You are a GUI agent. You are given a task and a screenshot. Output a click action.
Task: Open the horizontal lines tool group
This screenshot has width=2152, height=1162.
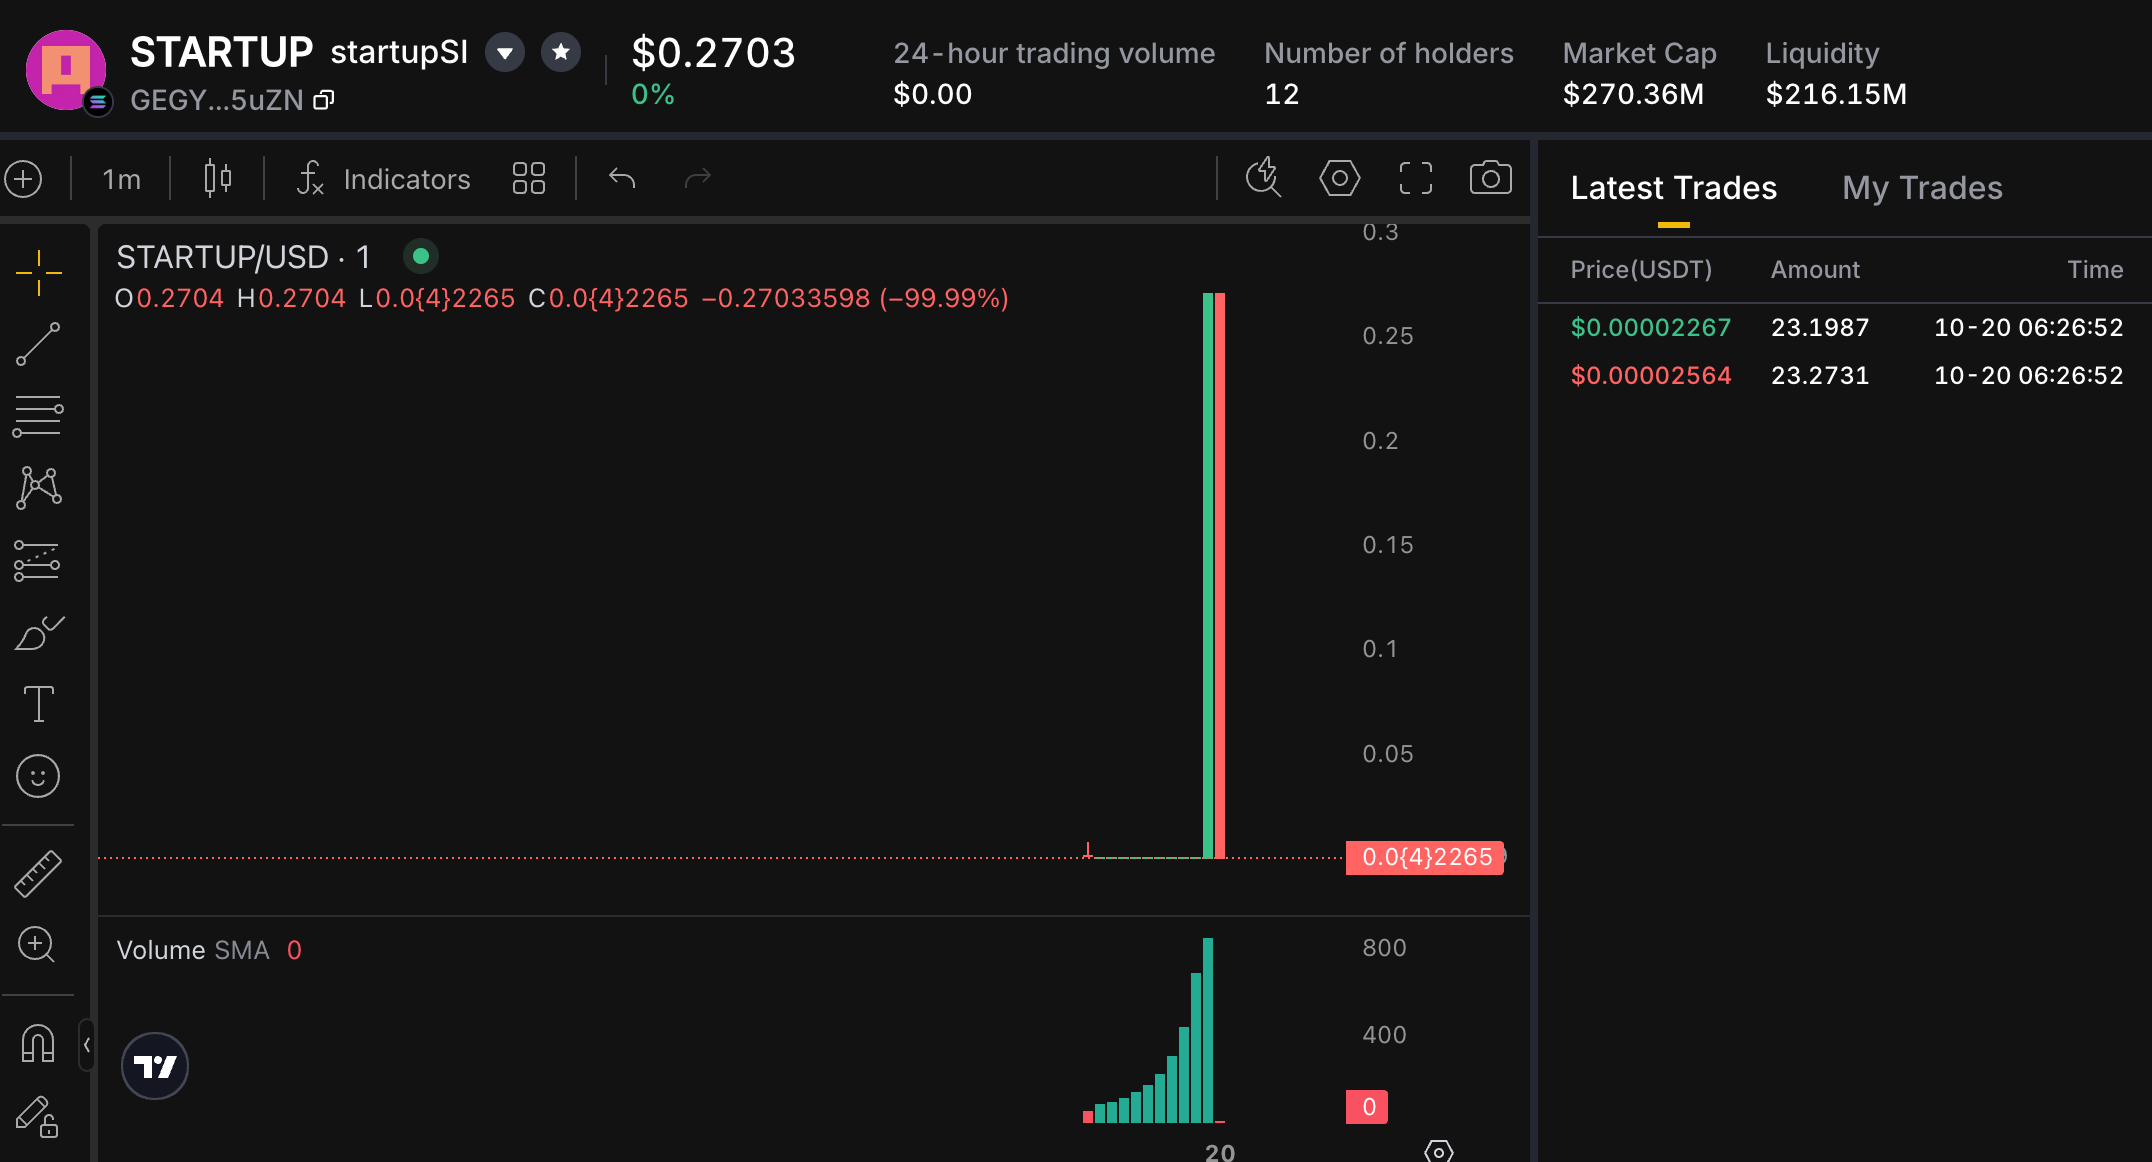pyautogui.click(x=38, y=416)
